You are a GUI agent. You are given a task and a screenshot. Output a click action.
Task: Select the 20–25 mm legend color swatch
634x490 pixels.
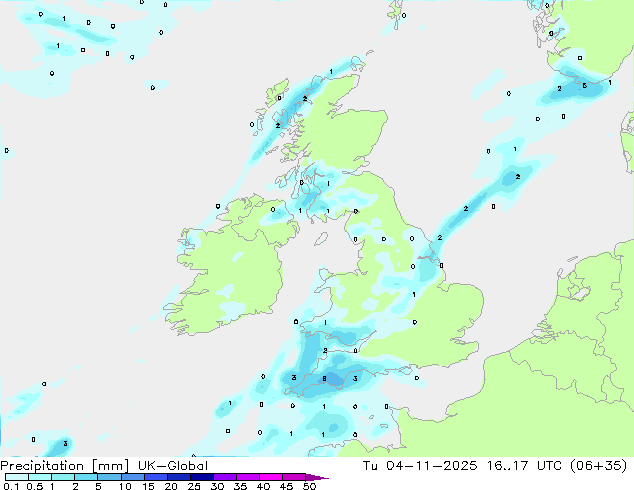pyautogui.click(x=179, y=477)
